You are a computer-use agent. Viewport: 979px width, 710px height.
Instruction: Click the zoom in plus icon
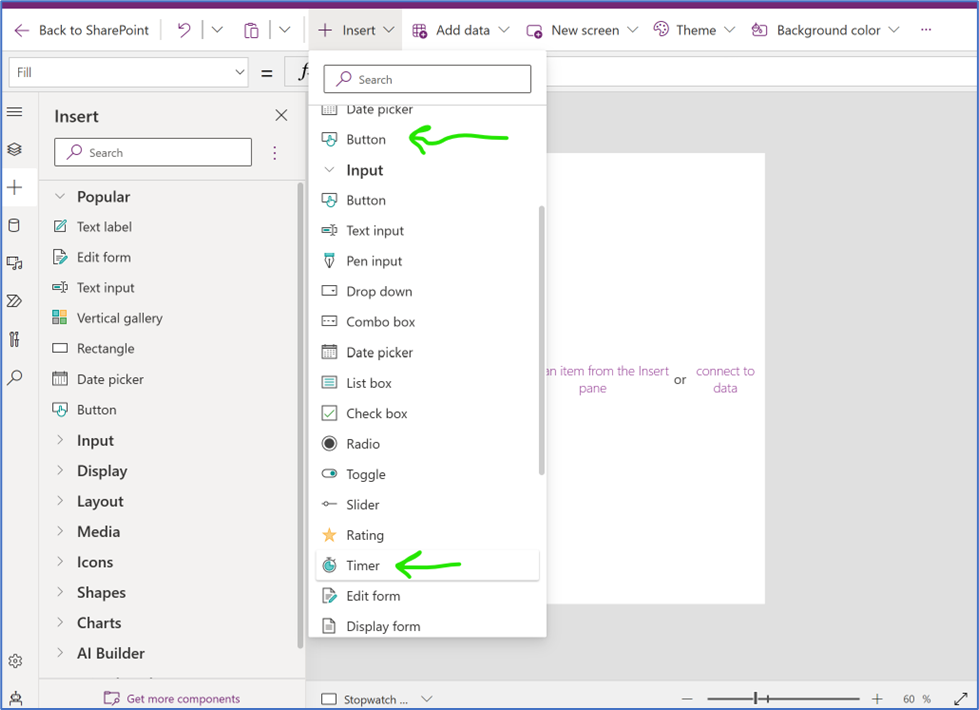pyautogui.click(x=877, y=699)
